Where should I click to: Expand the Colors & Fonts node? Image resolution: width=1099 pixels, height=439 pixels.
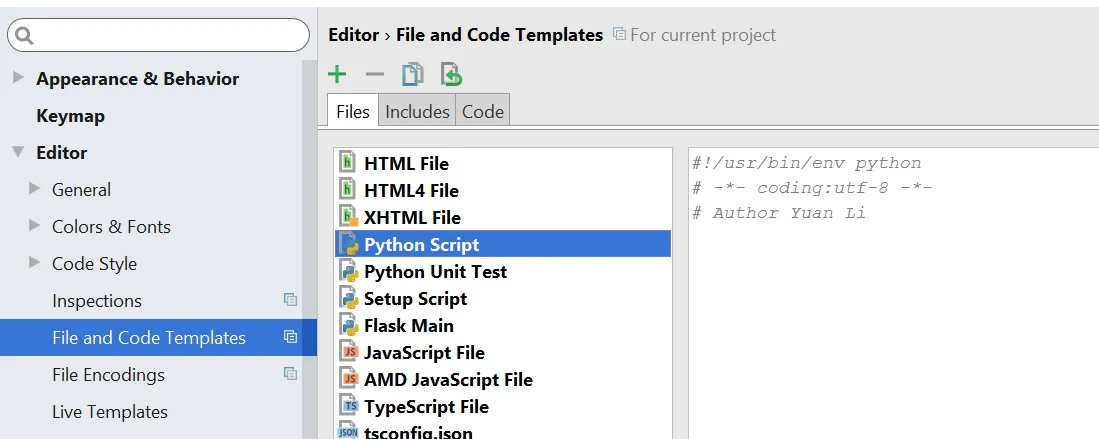(35, 226)
